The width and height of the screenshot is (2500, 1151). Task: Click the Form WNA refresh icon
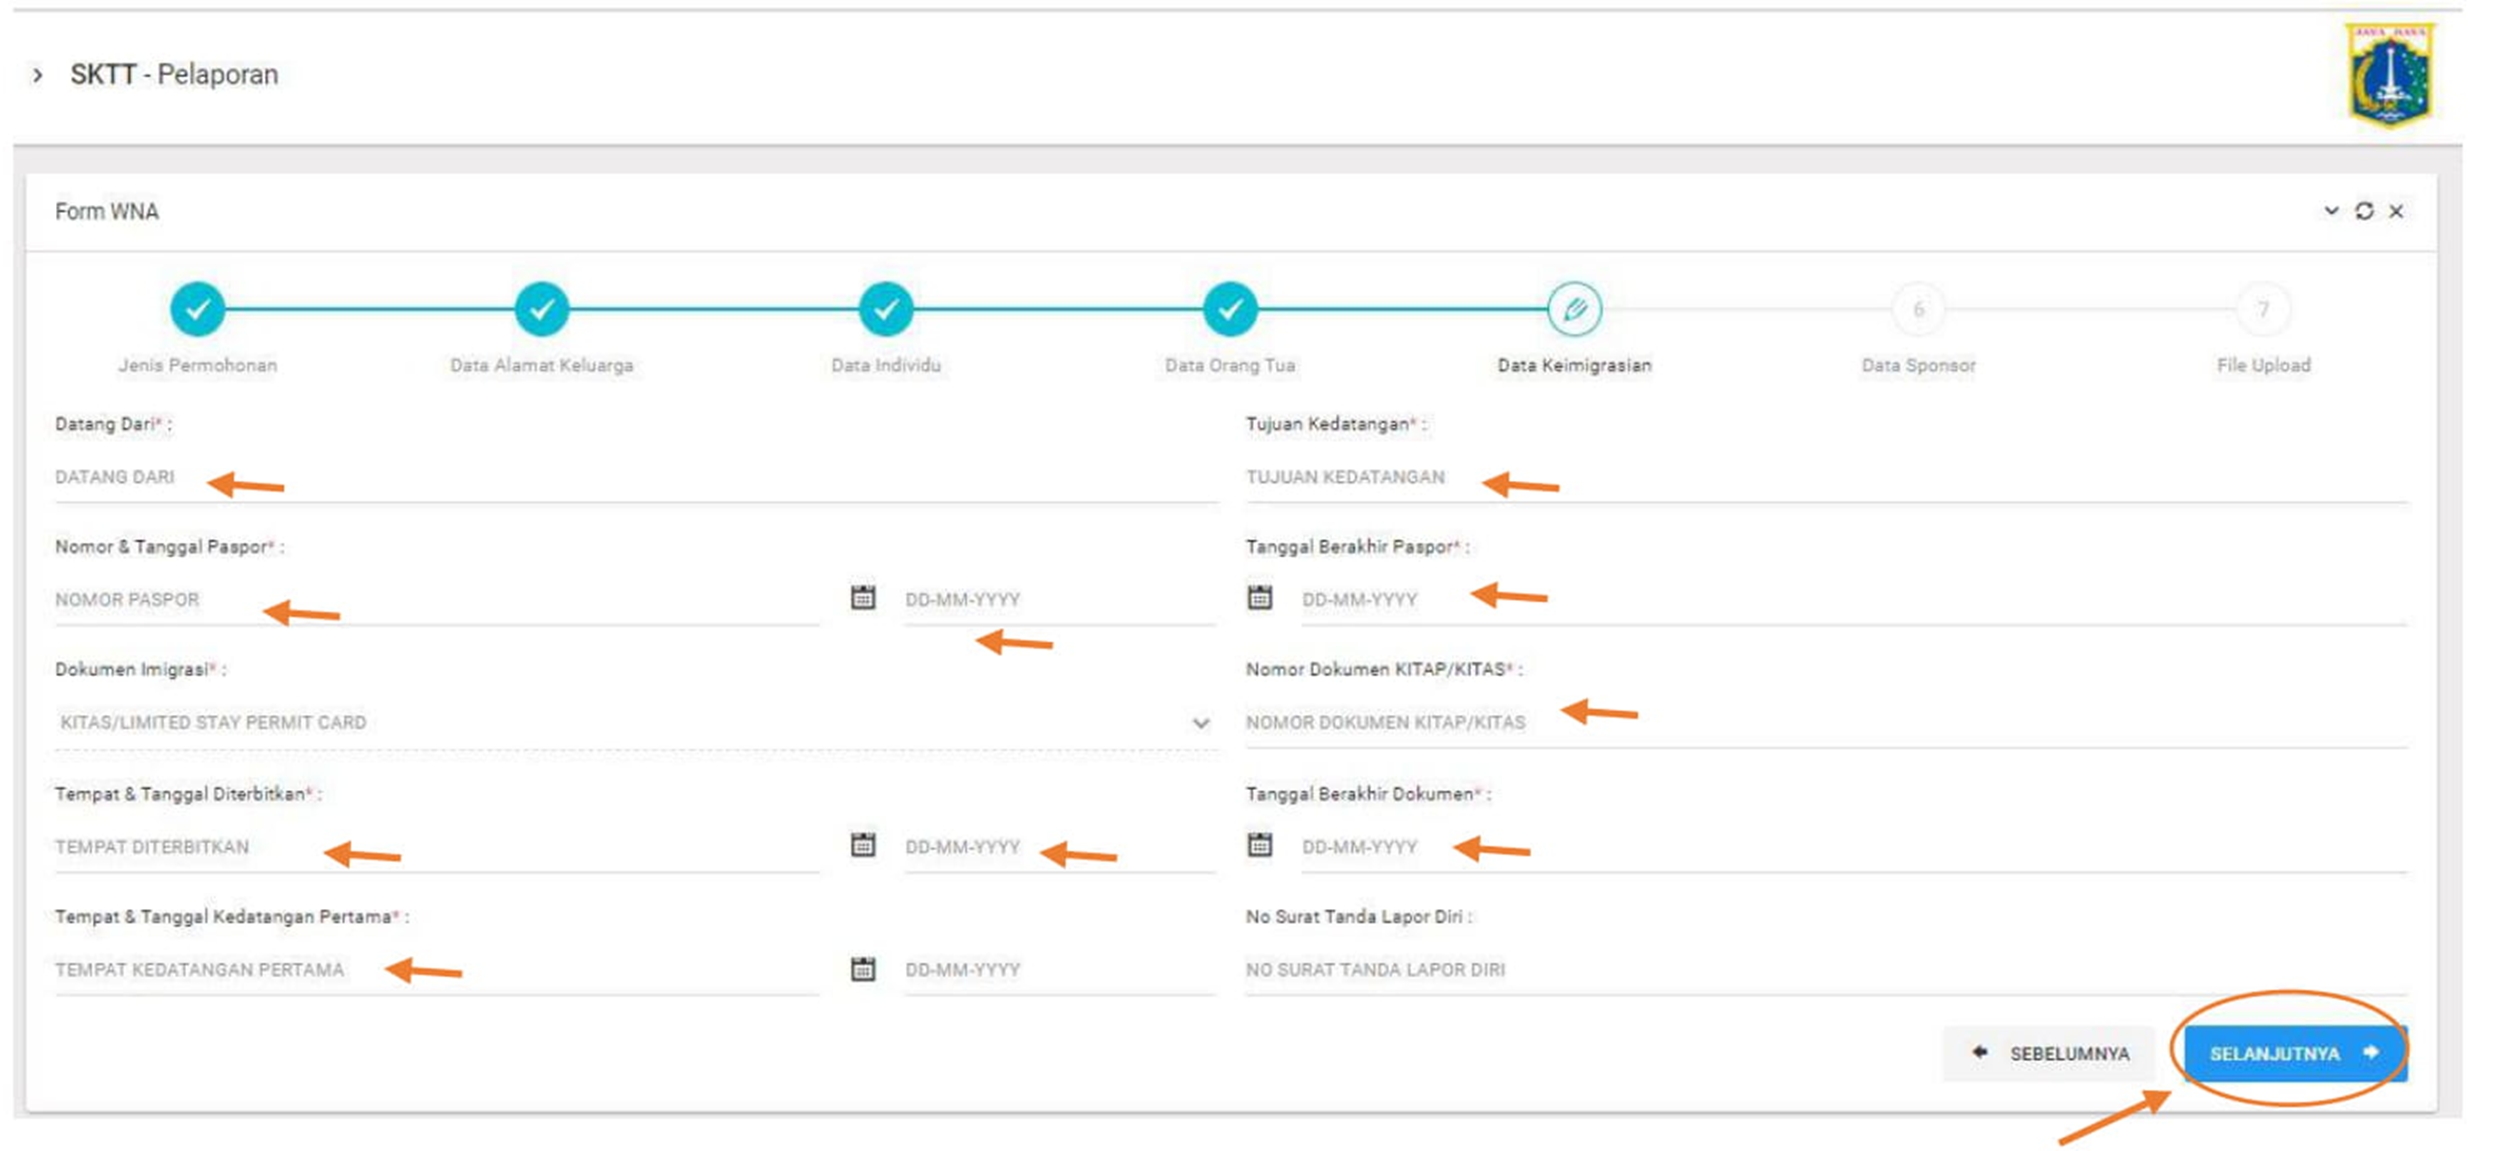coord(2364,211)
